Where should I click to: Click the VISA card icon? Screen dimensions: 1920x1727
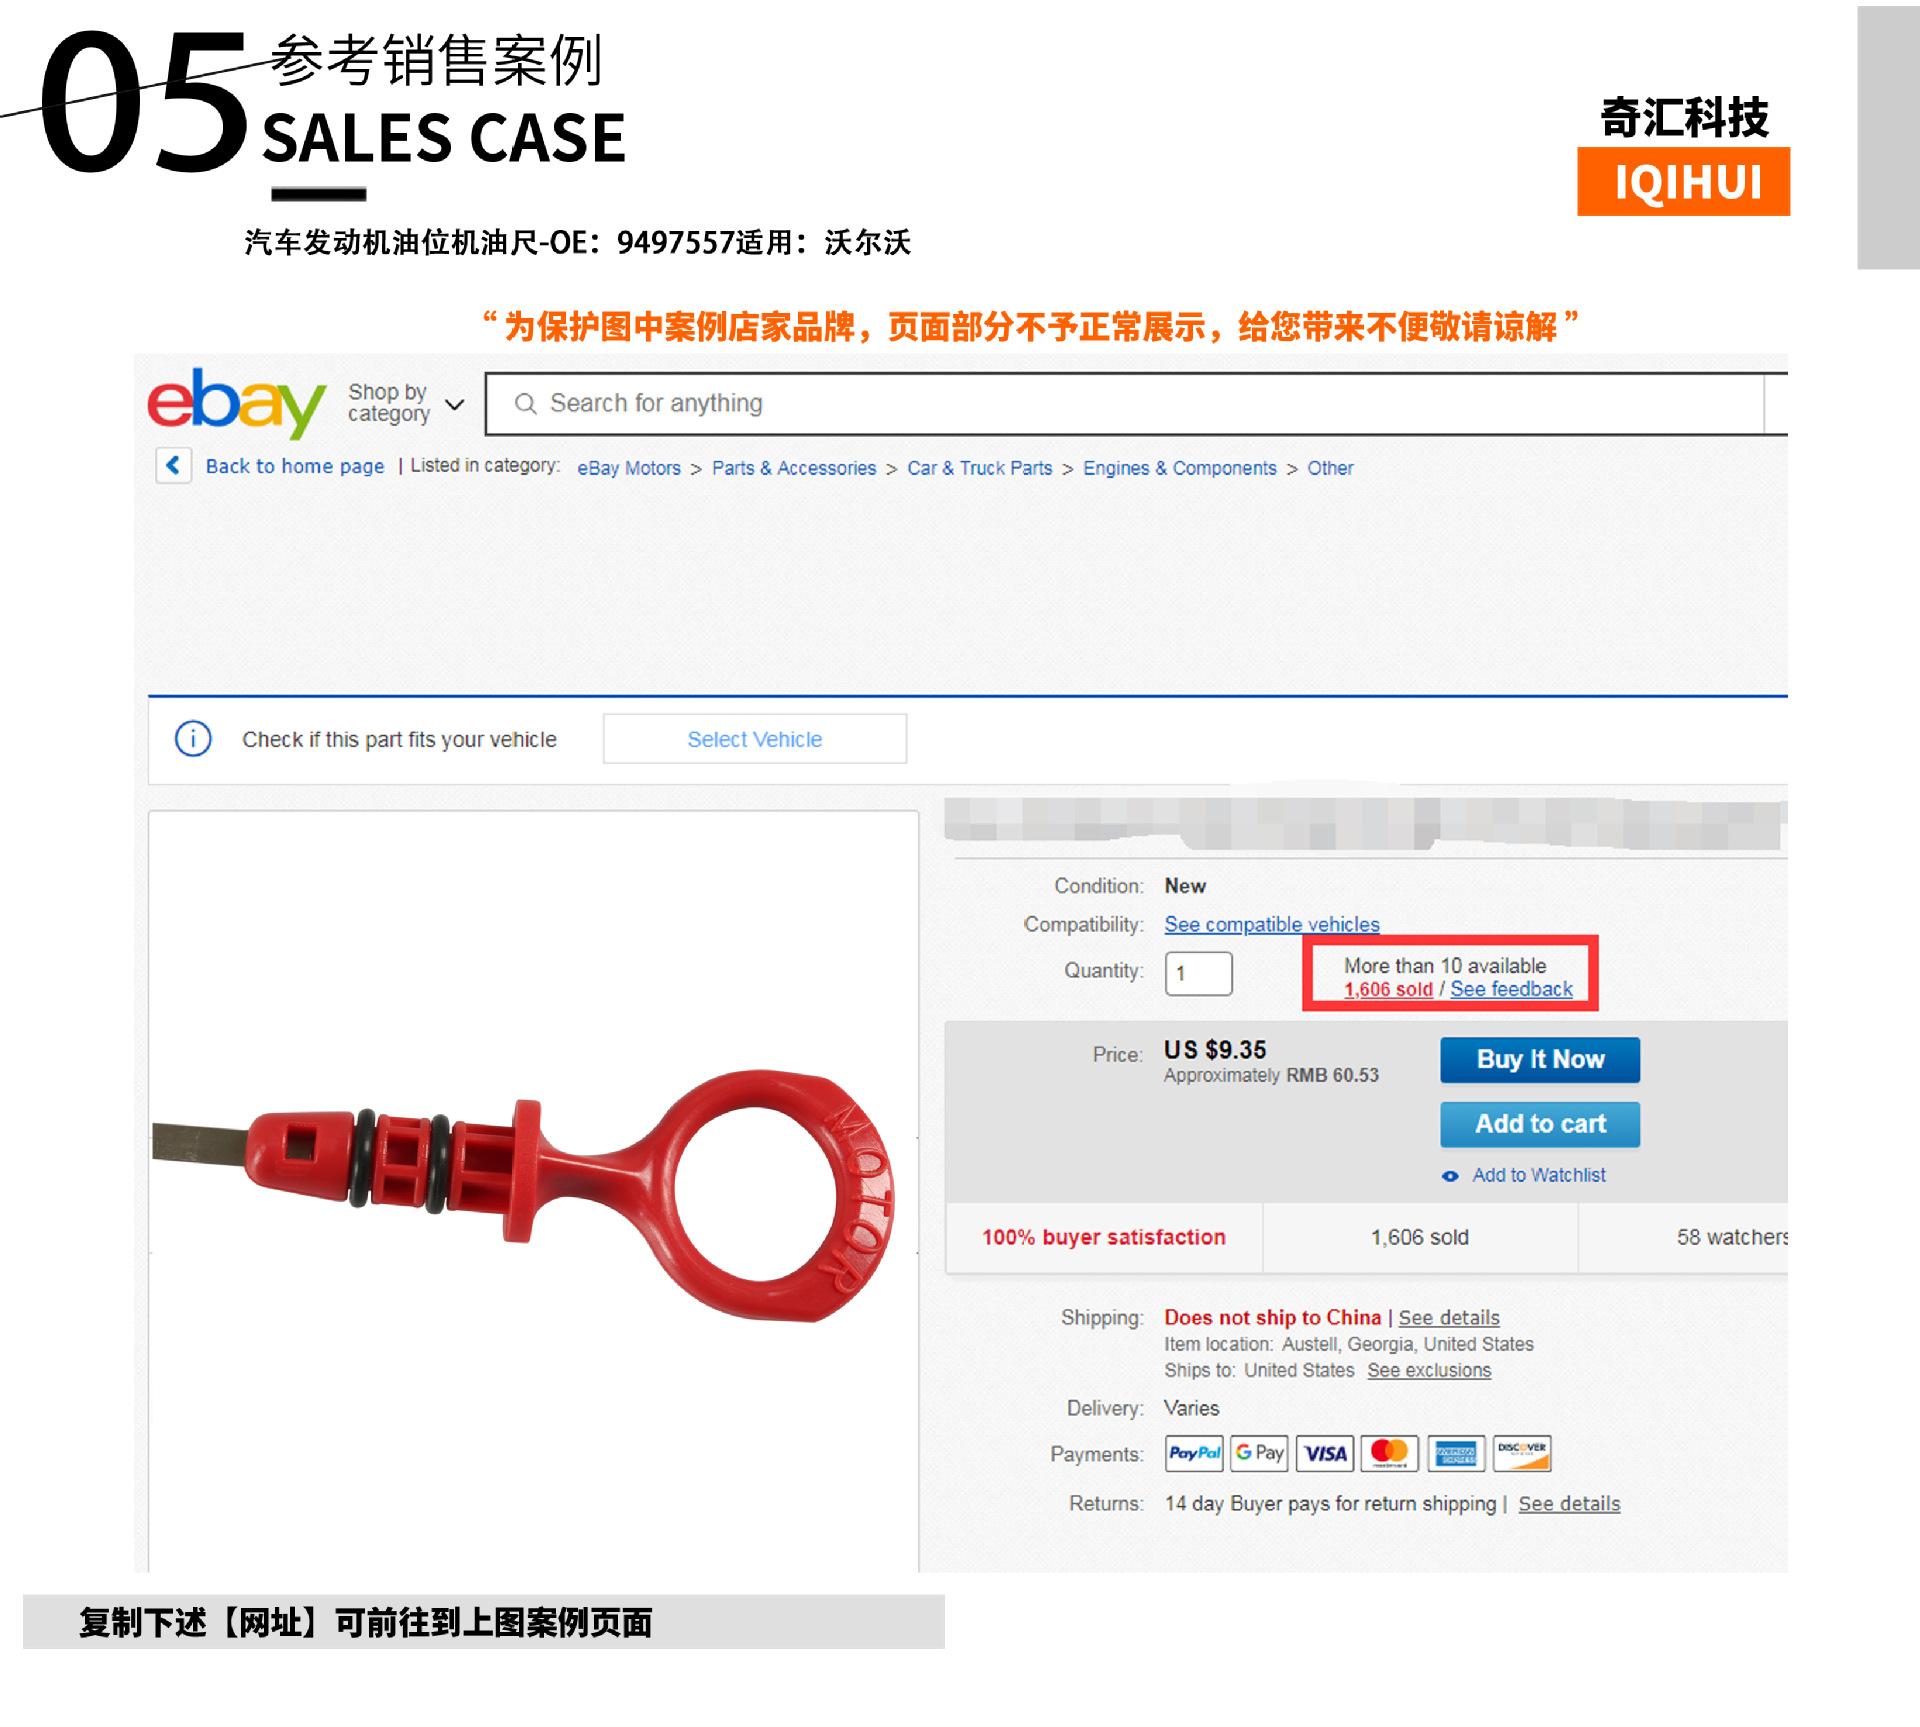pos(1325,1453)
